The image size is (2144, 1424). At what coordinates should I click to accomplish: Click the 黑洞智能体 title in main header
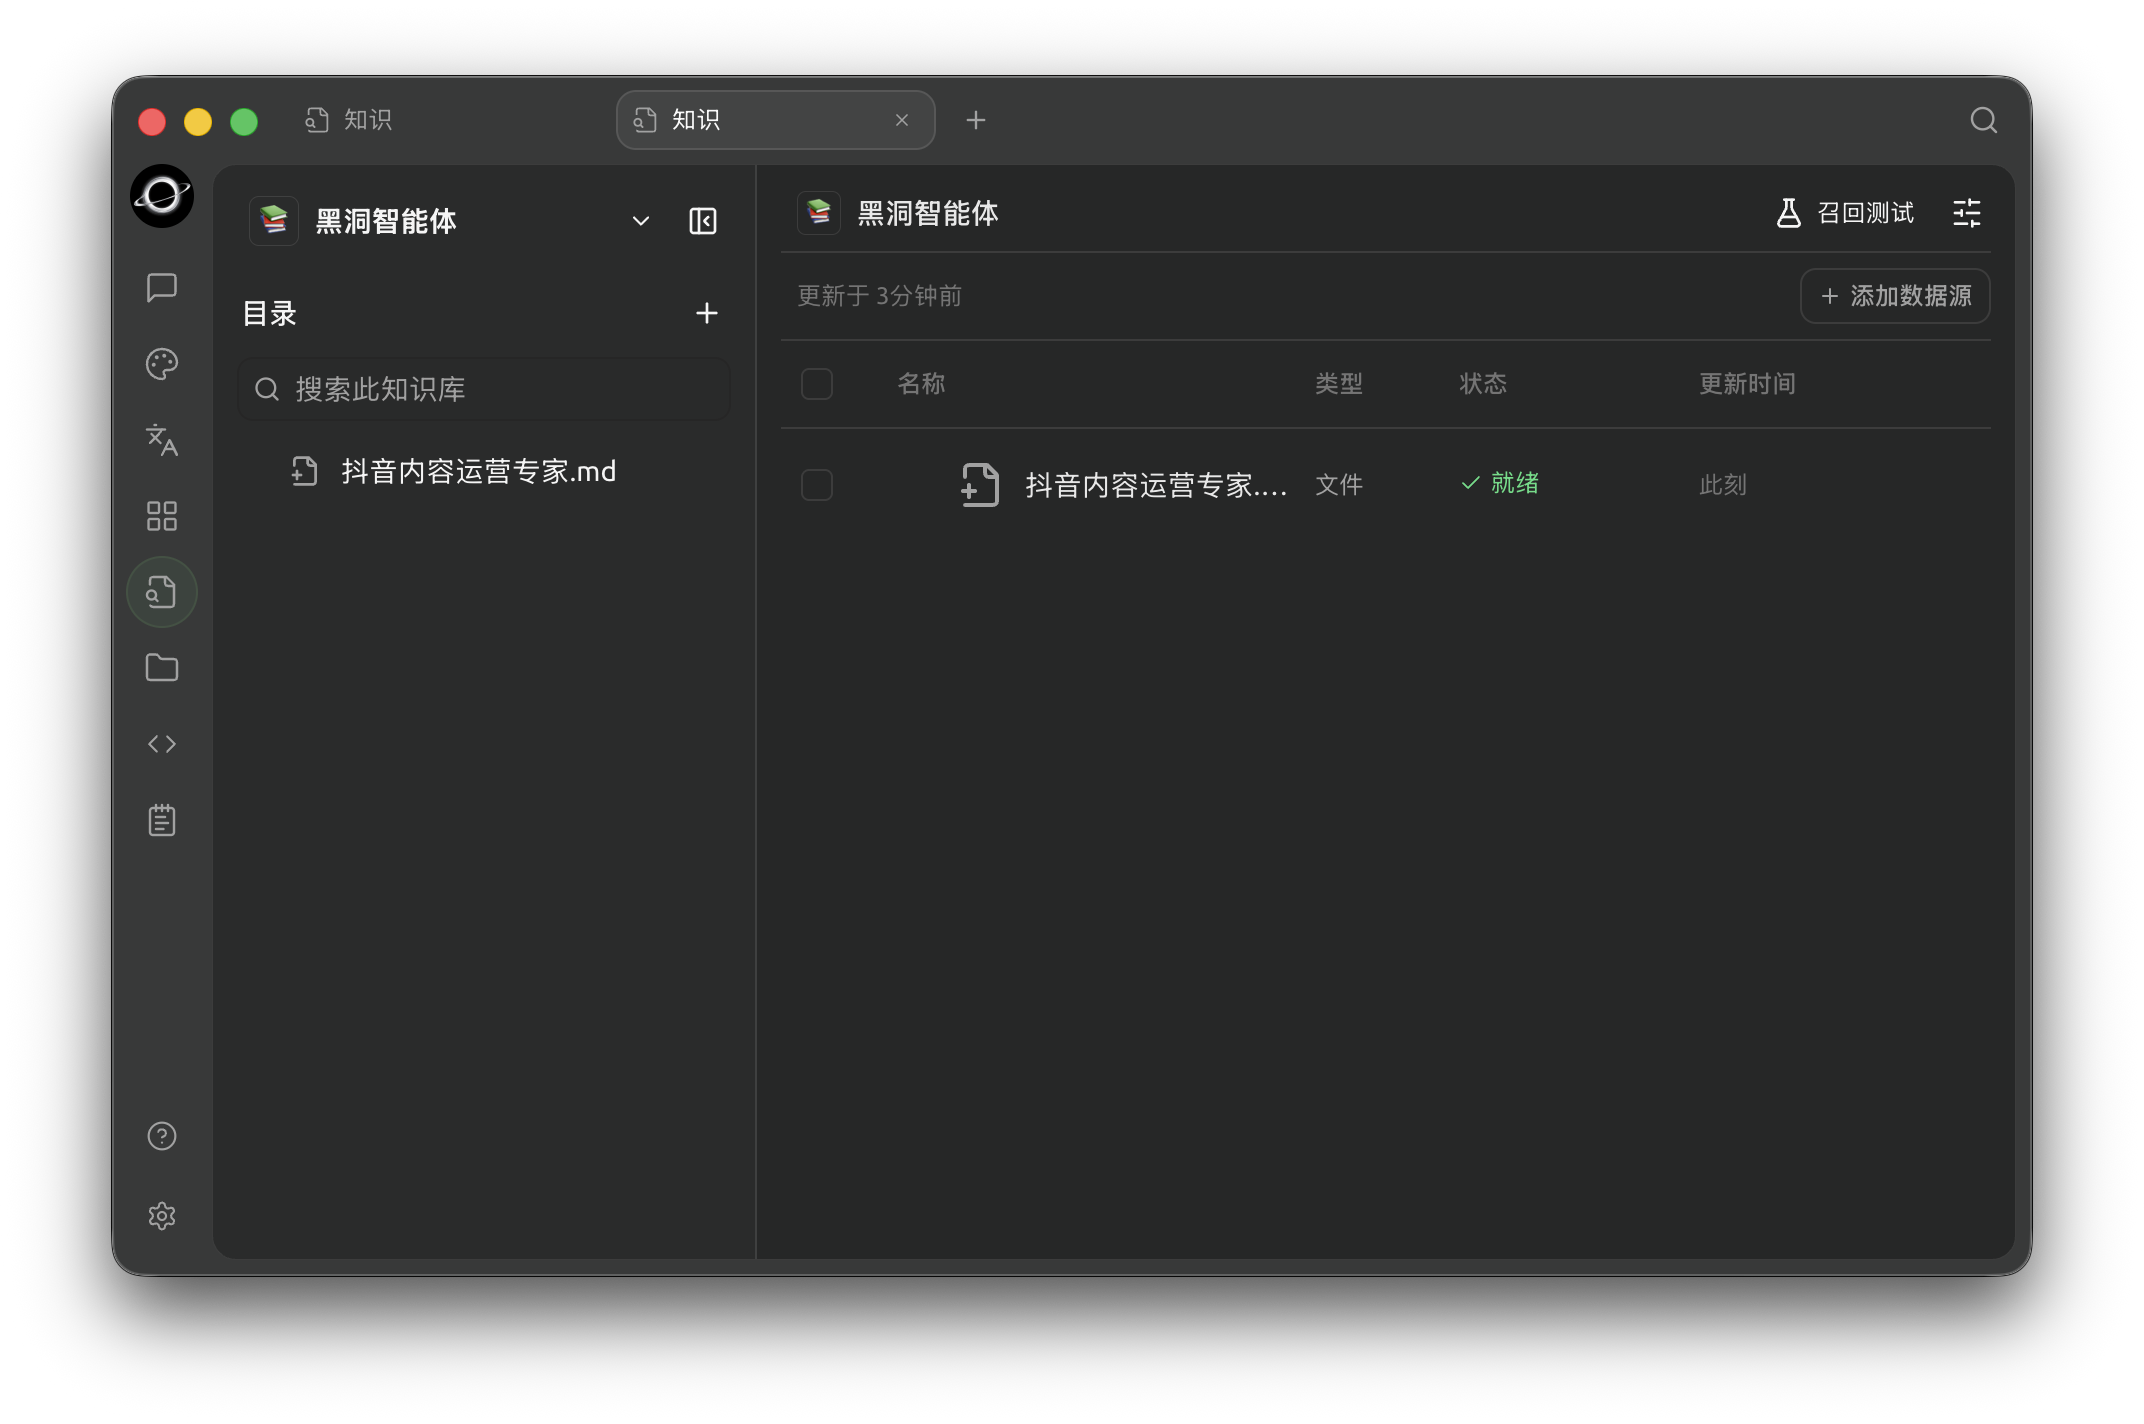927,213
